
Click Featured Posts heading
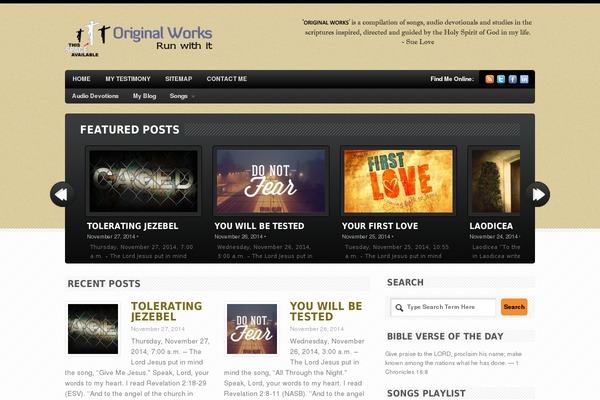click(x=130, y=130)
